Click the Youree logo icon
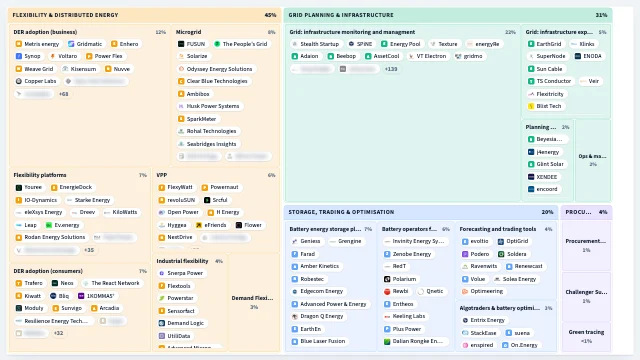Image resolution: width=640 pixels, height=360 pixels. pos(19,187)
